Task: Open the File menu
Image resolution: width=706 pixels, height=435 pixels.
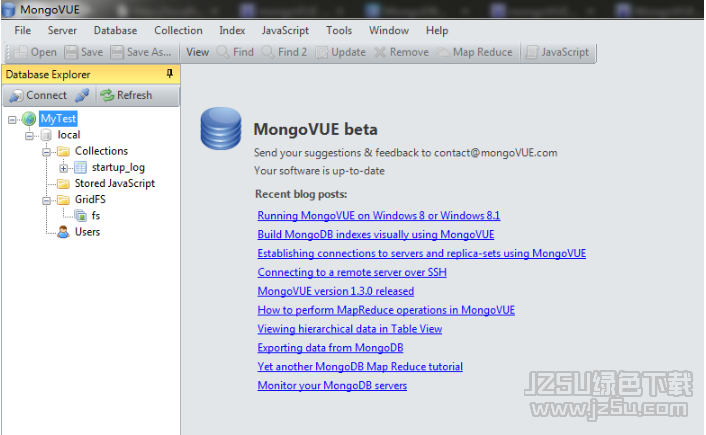Action: point(23,31)
